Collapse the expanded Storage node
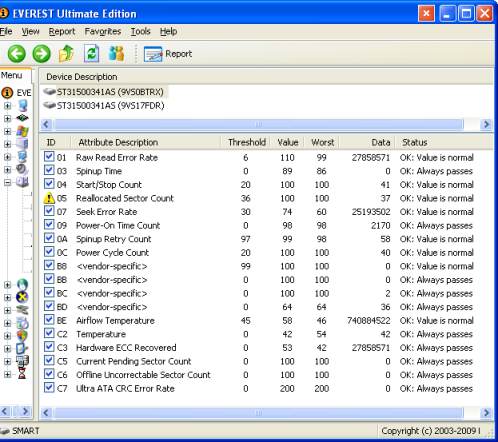Screen dimensions: 498x442 [7, 182]
